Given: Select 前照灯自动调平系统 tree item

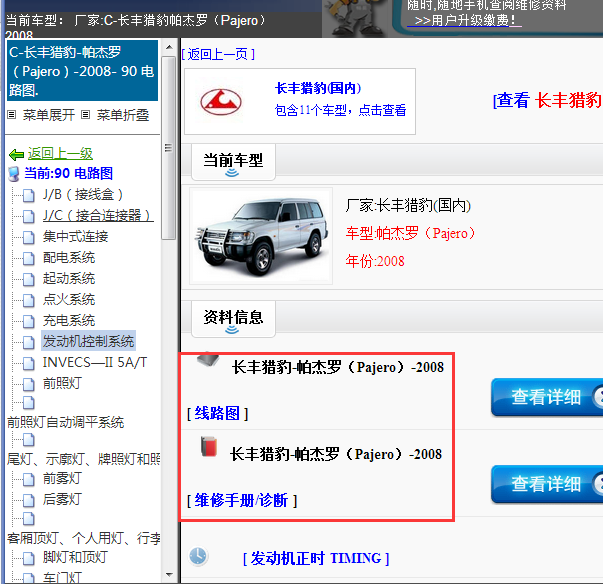Looking at the screenshot, I should point(66,423).
